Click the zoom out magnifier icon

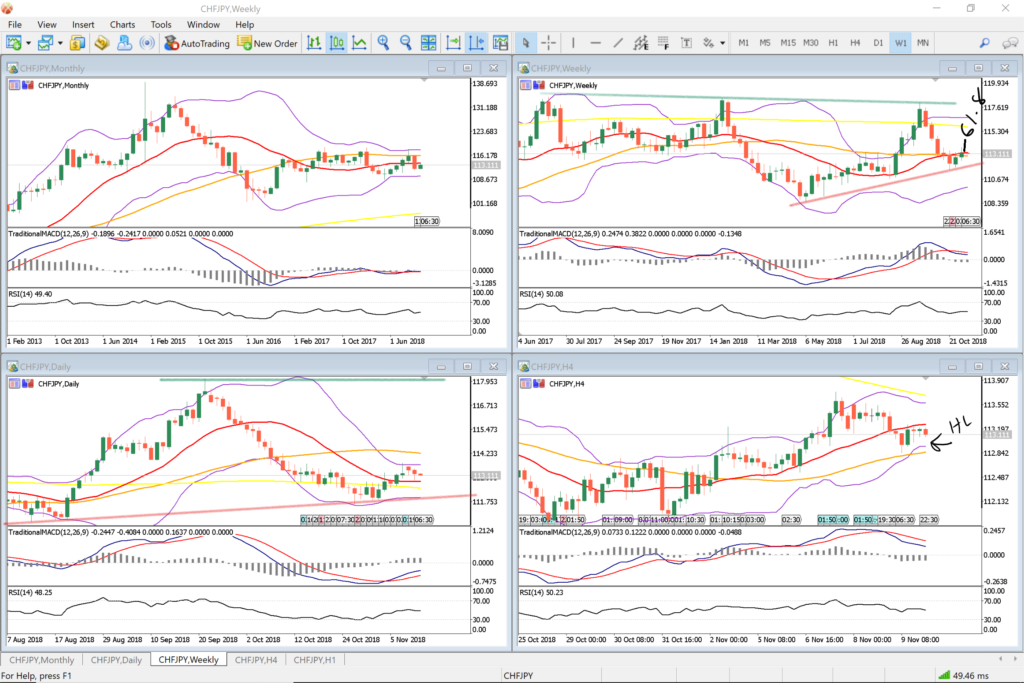click(406, 43)
